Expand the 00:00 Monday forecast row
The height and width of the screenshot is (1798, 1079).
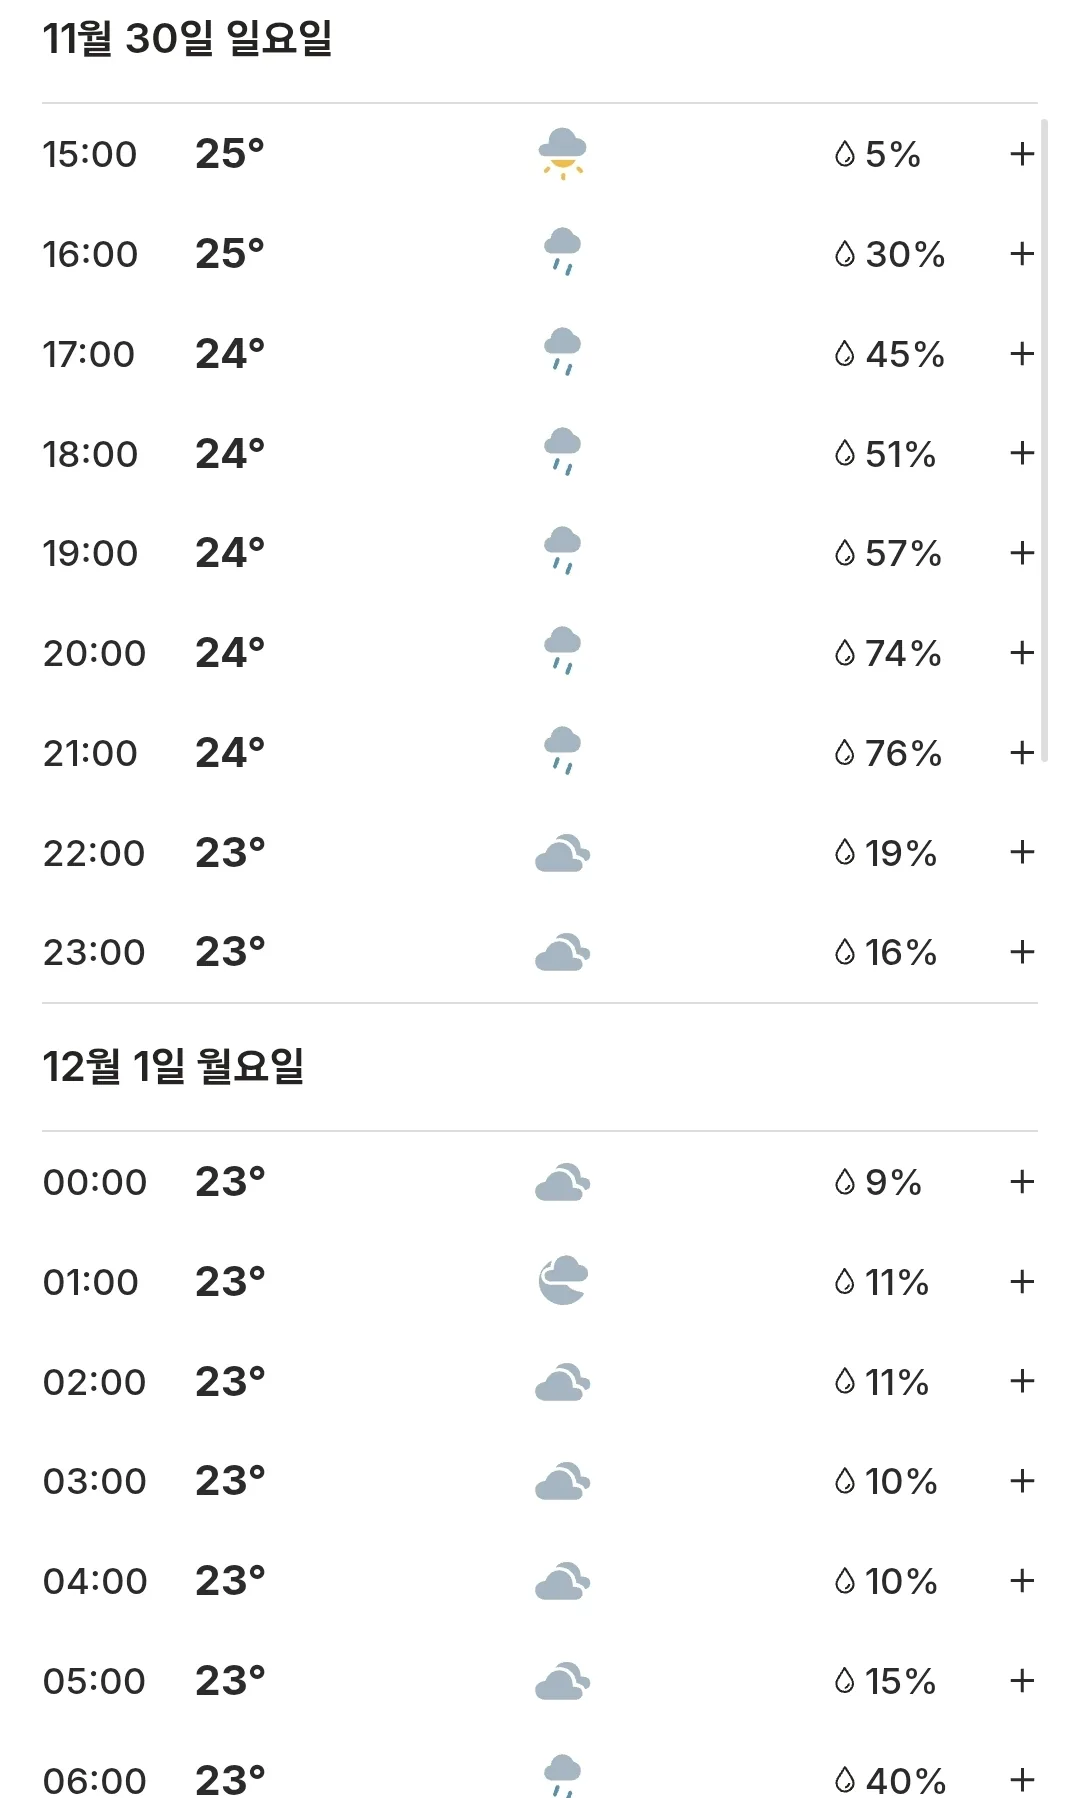[x=1021, y=1181]
